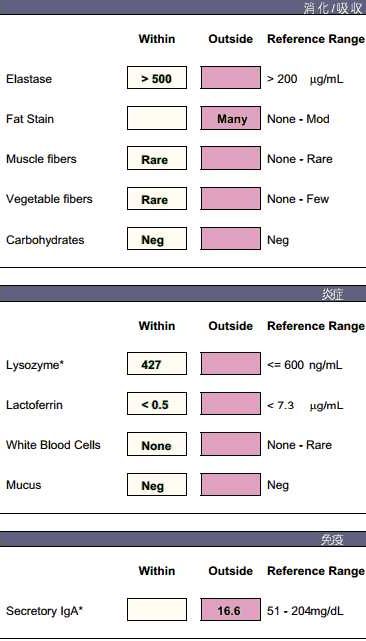Select the 免疫 section header bar
This screenshot has width=366, height=641.
183,539
